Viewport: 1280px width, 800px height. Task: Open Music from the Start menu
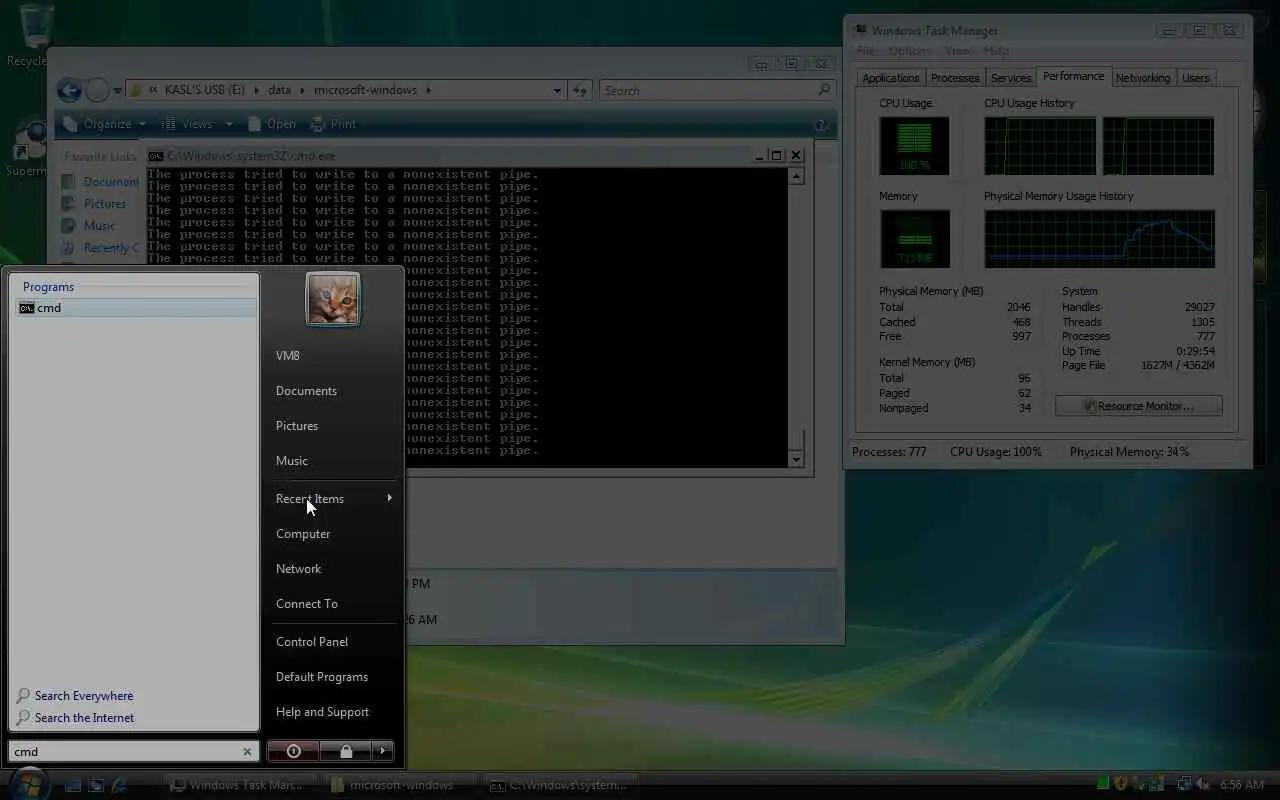click(292, 461)
